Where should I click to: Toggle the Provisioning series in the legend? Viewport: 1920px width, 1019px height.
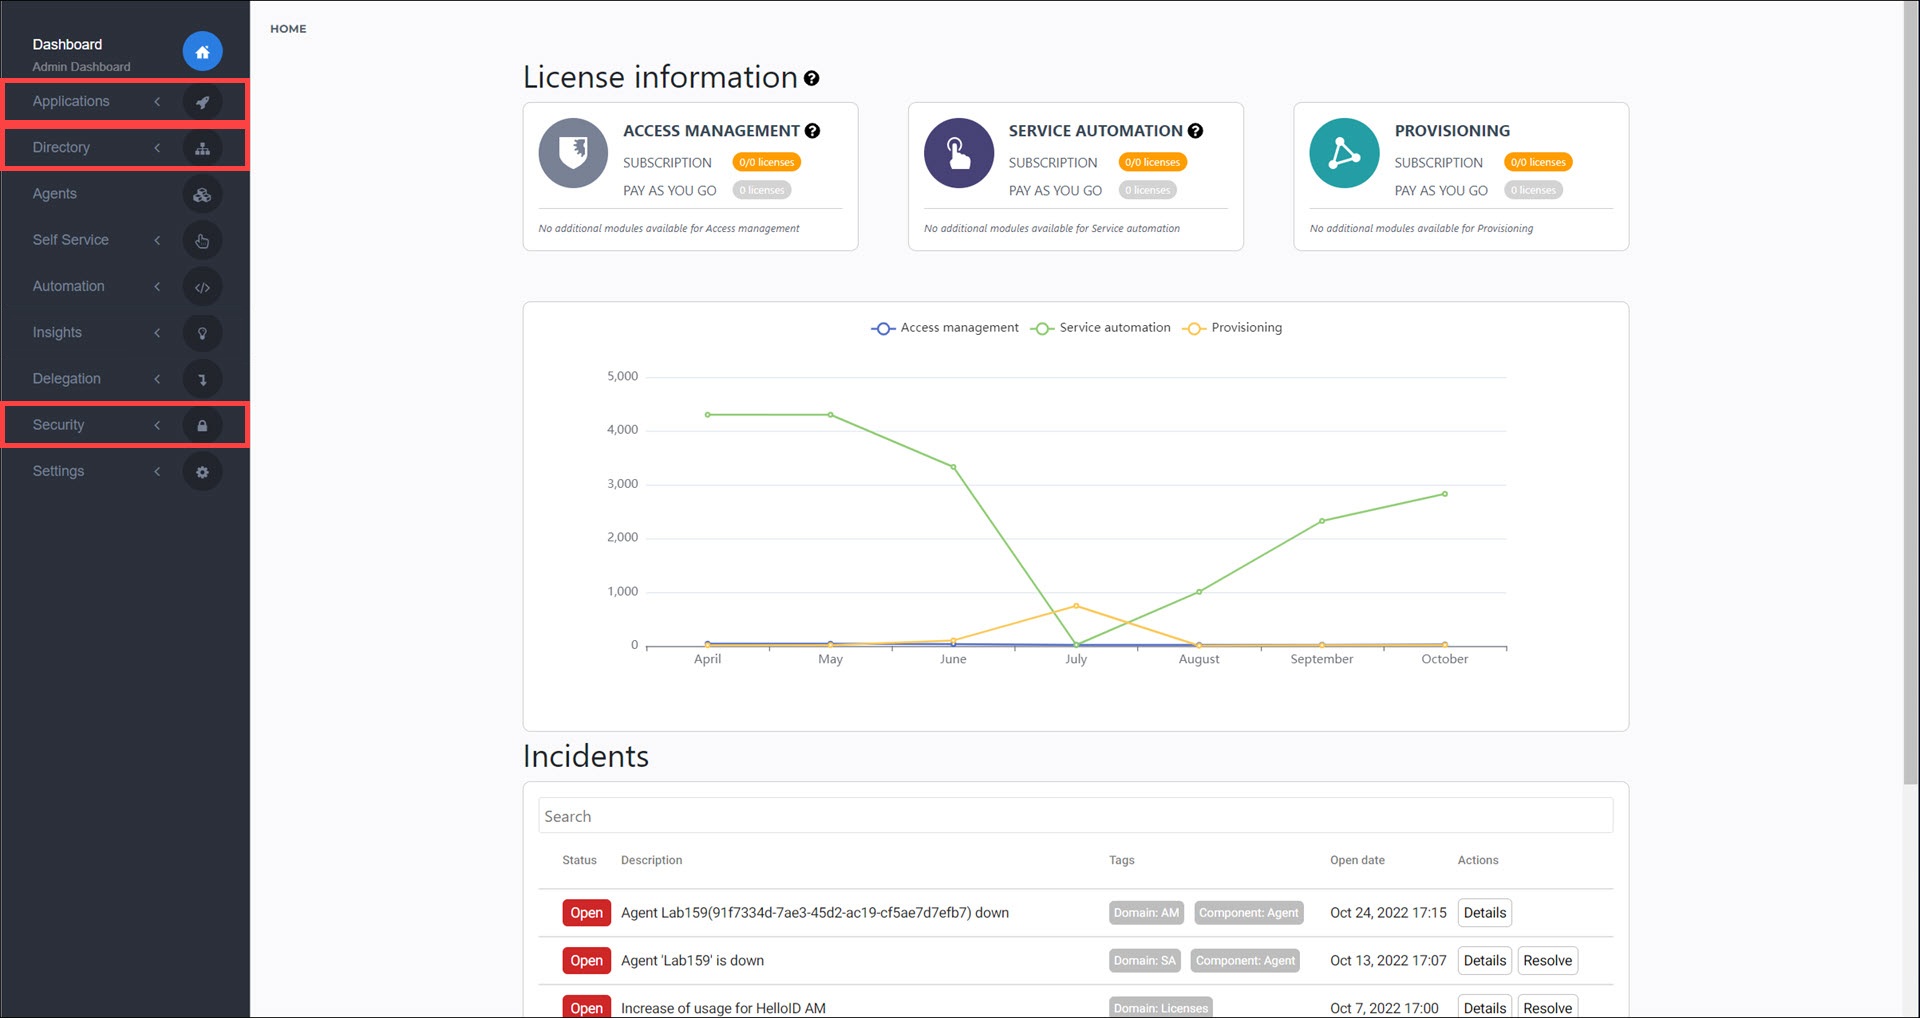1233,327
